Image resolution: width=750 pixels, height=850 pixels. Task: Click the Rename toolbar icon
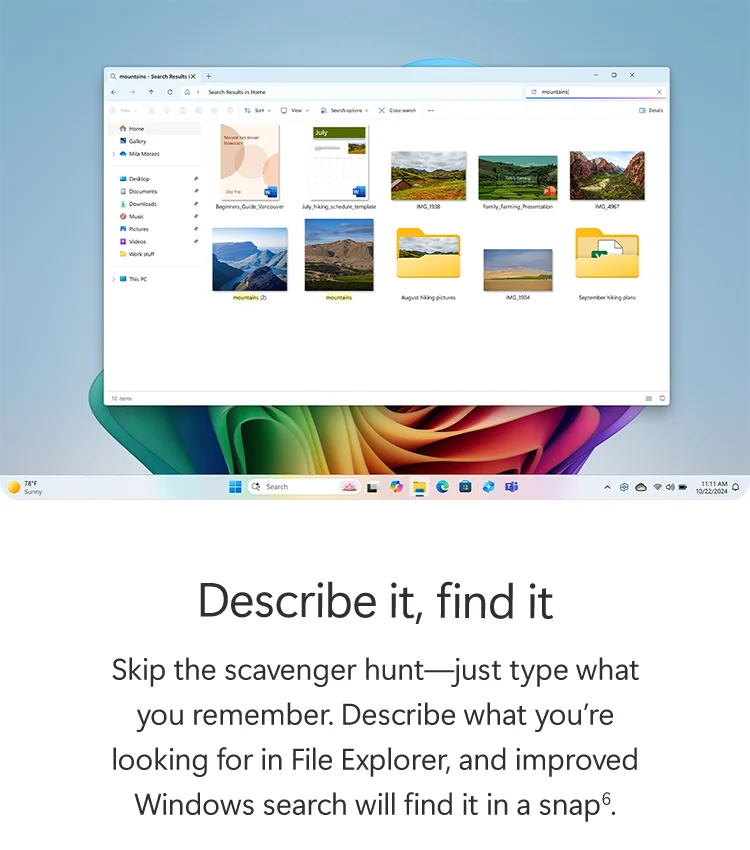point(199,111)
